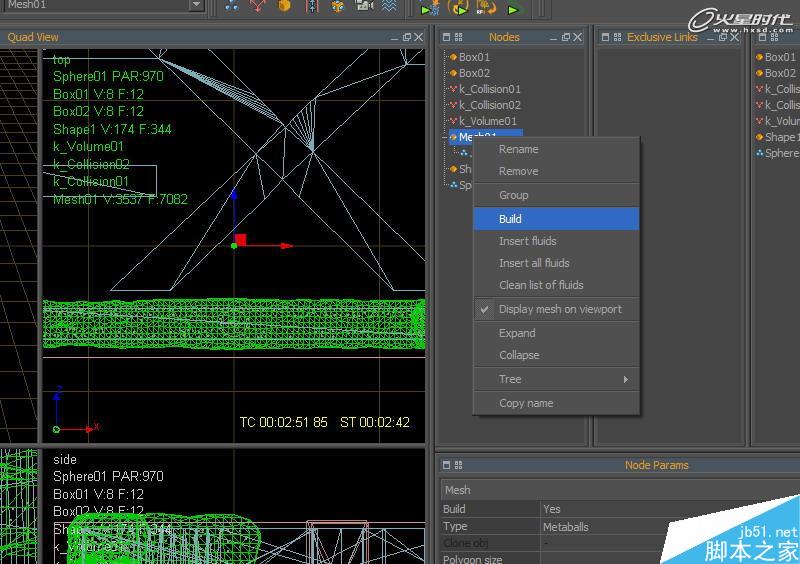This screenshot has width=800, height=564.
Task: Click the Type field showing Metaballs
Action: (x=565, y=526)
